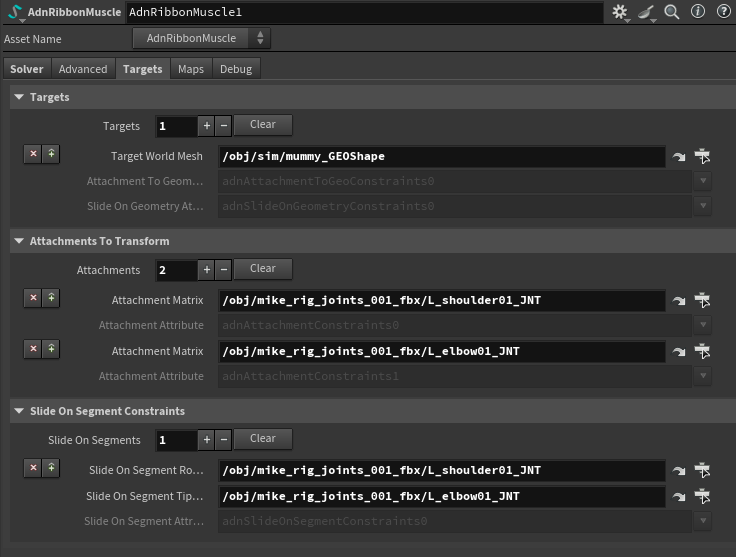The height and width of the screenshot is (557, 736).
Task: Remove the L_elbow01_JNT attachment entry
Action: [x=33, y=349]
